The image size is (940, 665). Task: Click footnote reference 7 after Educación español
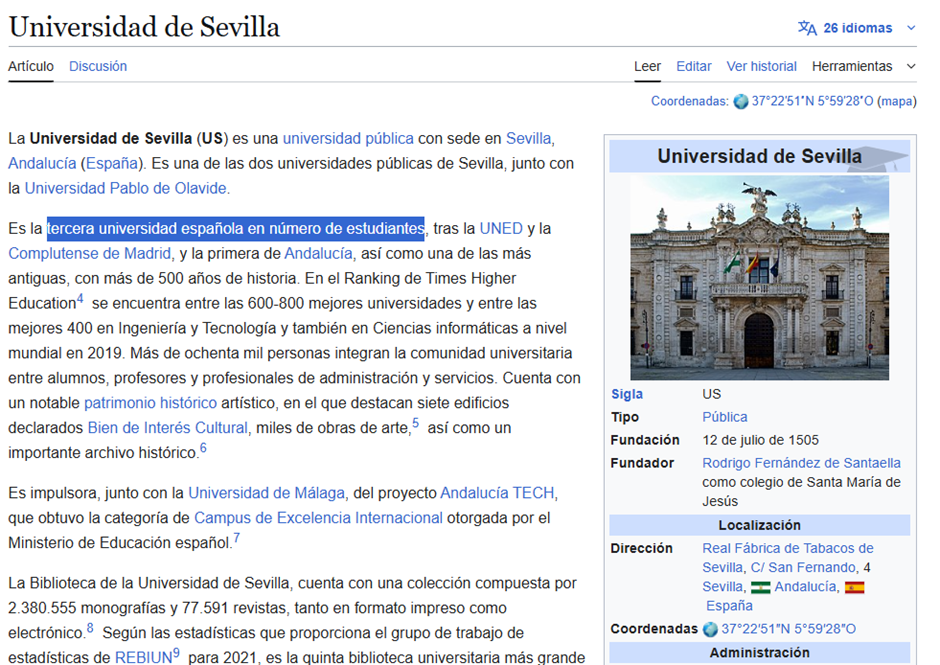click(x=237, y=538)
